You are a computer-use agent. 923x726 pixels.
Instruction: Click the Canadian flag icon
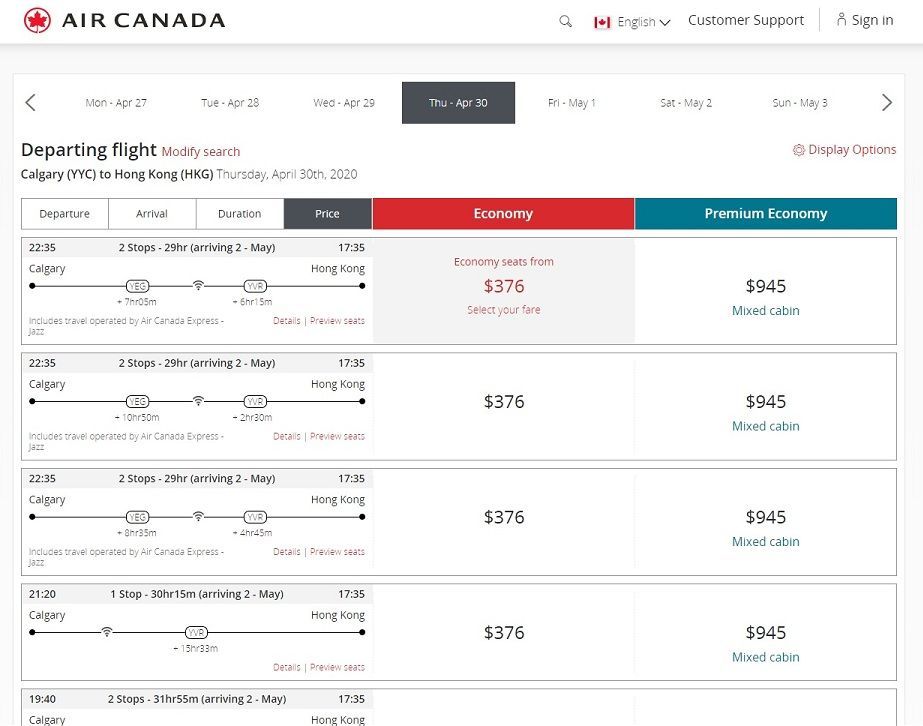click(x=602, y=22)
